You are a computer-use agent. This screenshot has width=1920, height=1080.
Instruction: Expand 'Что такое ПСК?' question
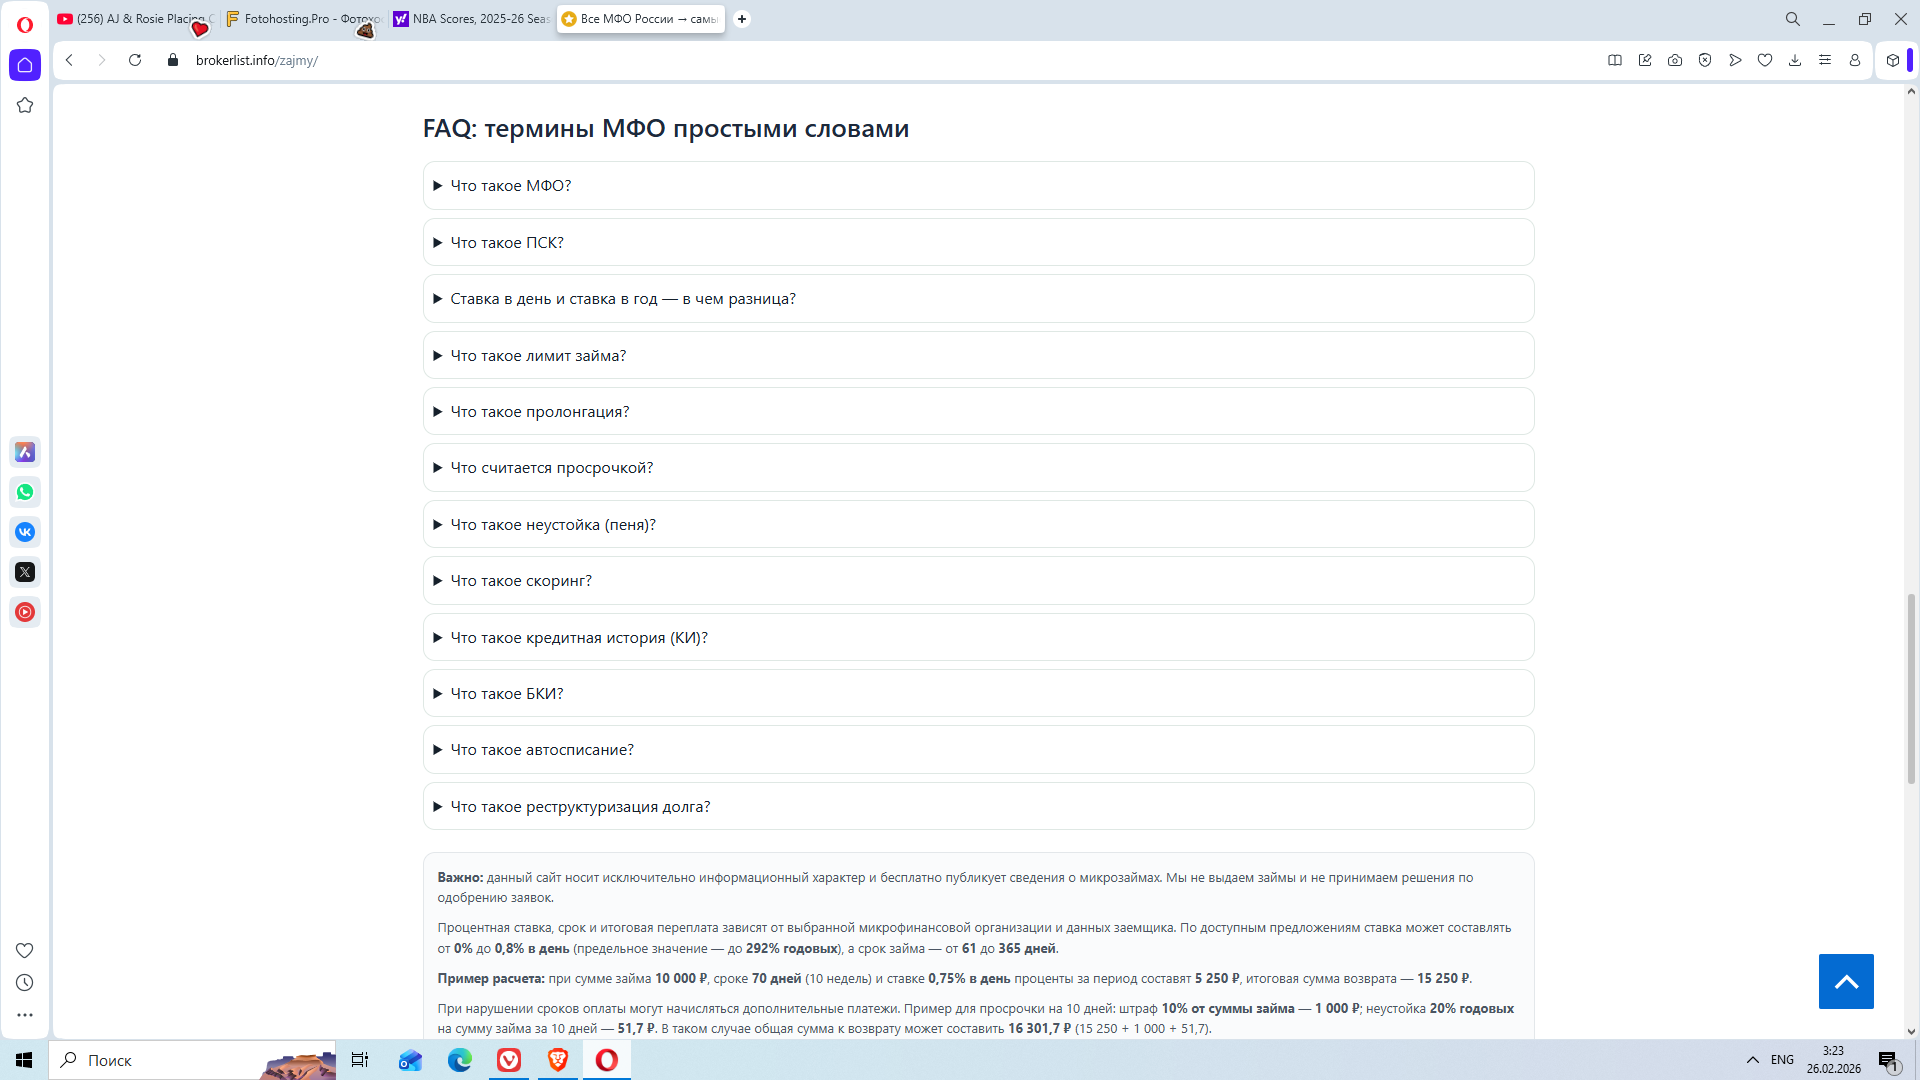tap(507, 243)
